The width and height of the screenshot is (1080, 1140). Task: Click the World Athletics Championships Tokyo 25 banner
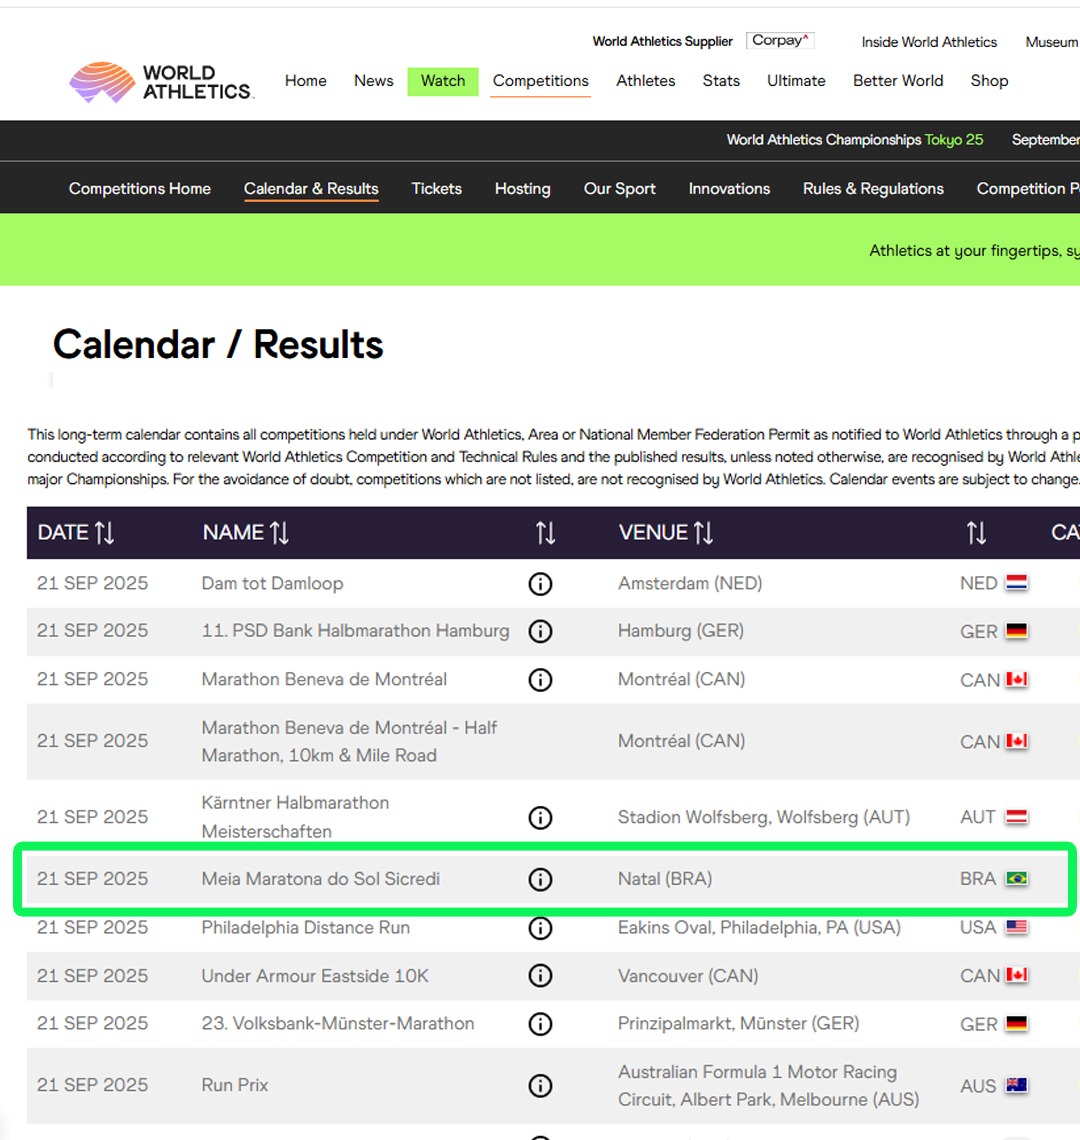tap(854, 140)
